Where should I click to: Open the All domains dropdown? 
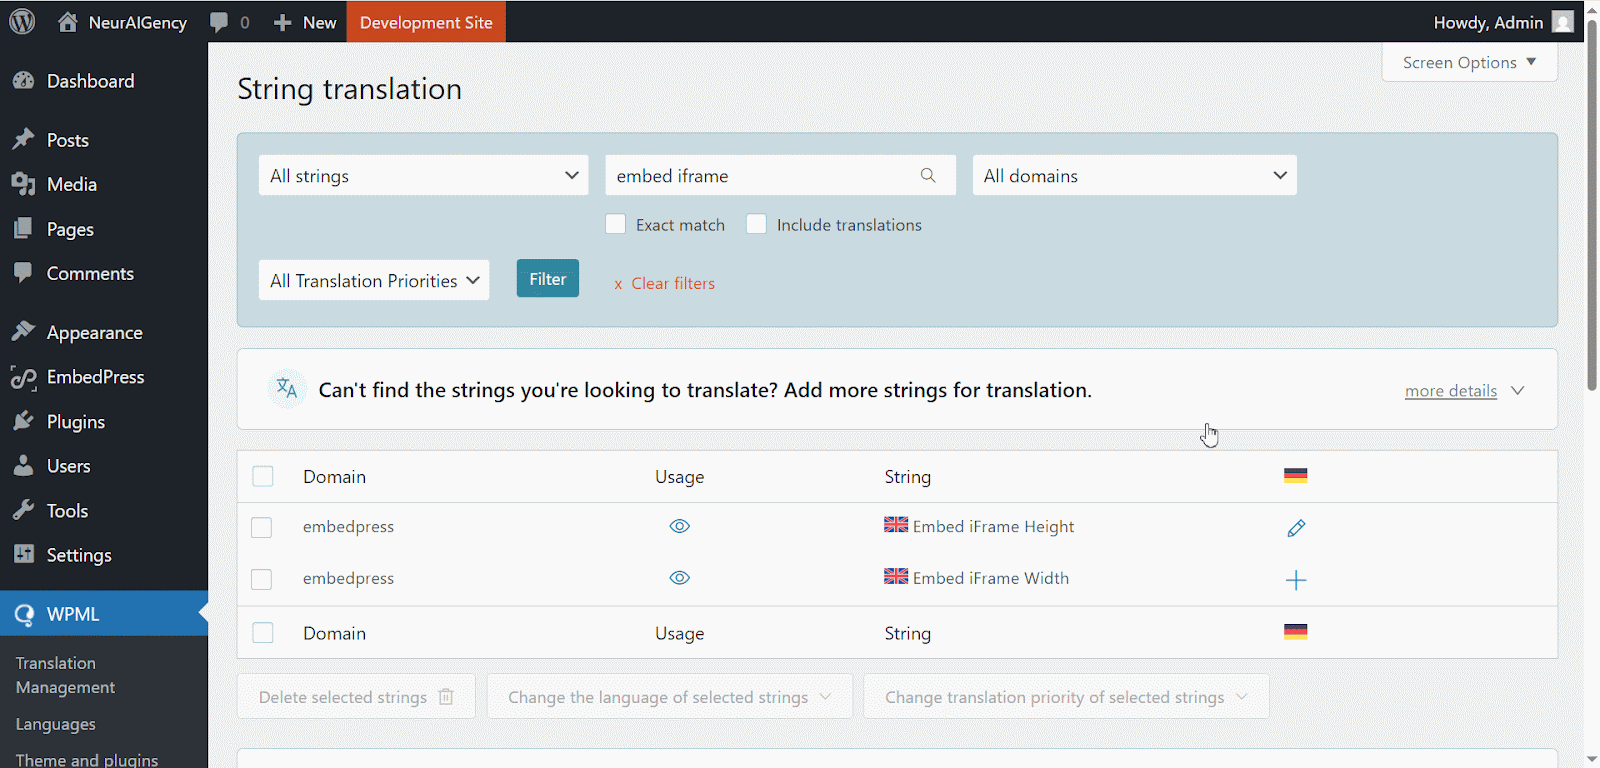click(1135, 175)
